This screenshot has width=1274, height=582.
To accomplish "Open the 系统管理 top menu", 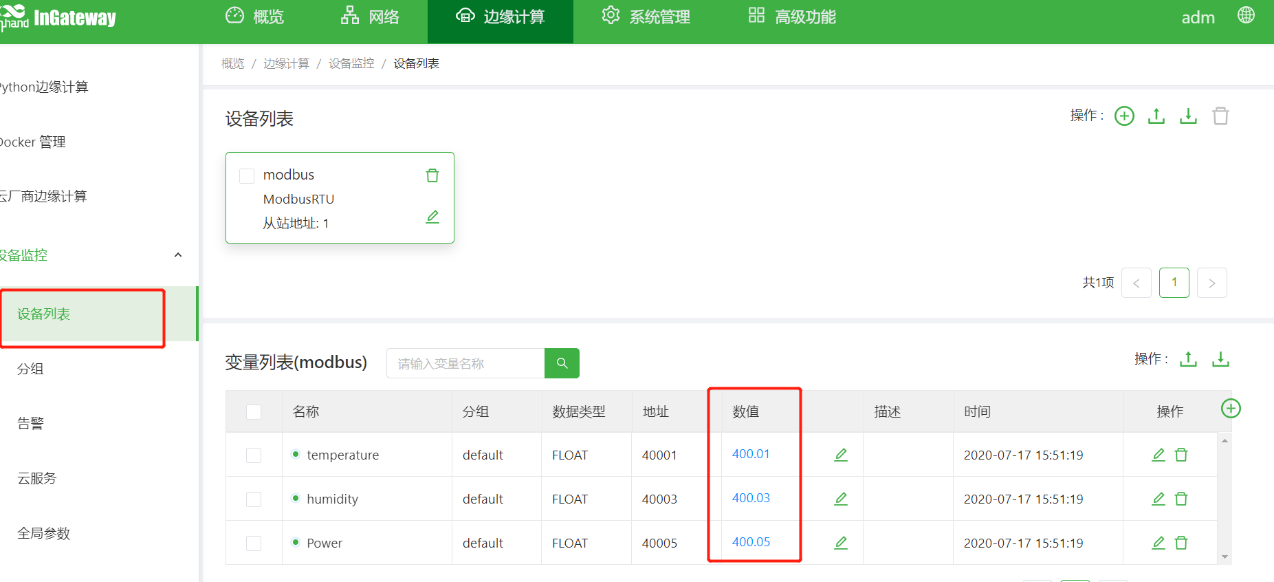I will point(646,17).
